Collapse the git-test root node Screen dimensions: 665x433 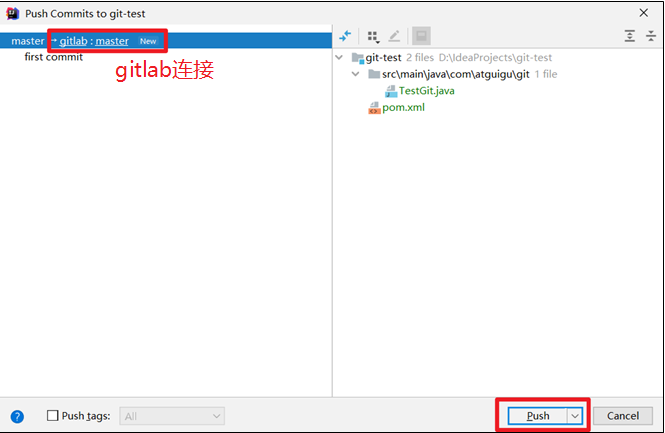click(339, 57)
